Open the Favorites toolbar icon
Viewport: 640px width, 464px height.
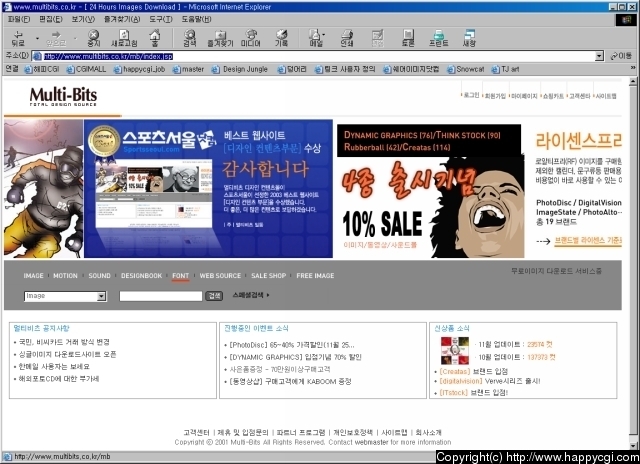[220, 38]
